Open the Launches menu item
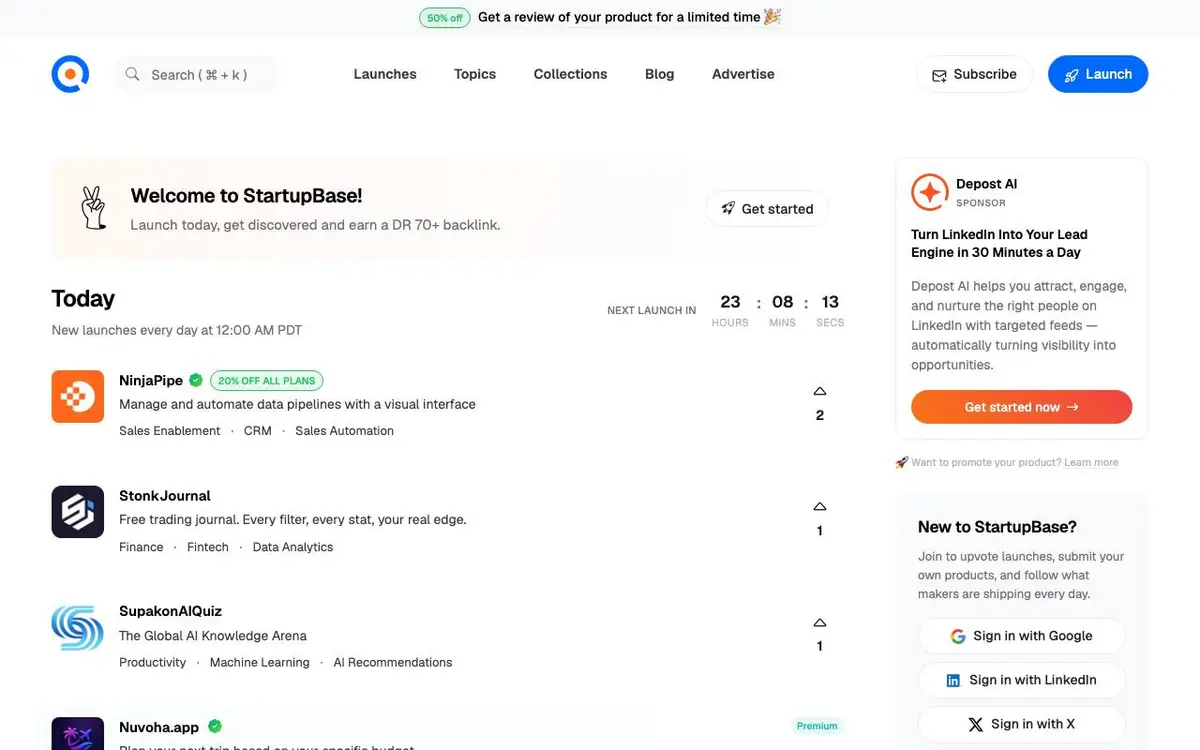 point(385,74)
